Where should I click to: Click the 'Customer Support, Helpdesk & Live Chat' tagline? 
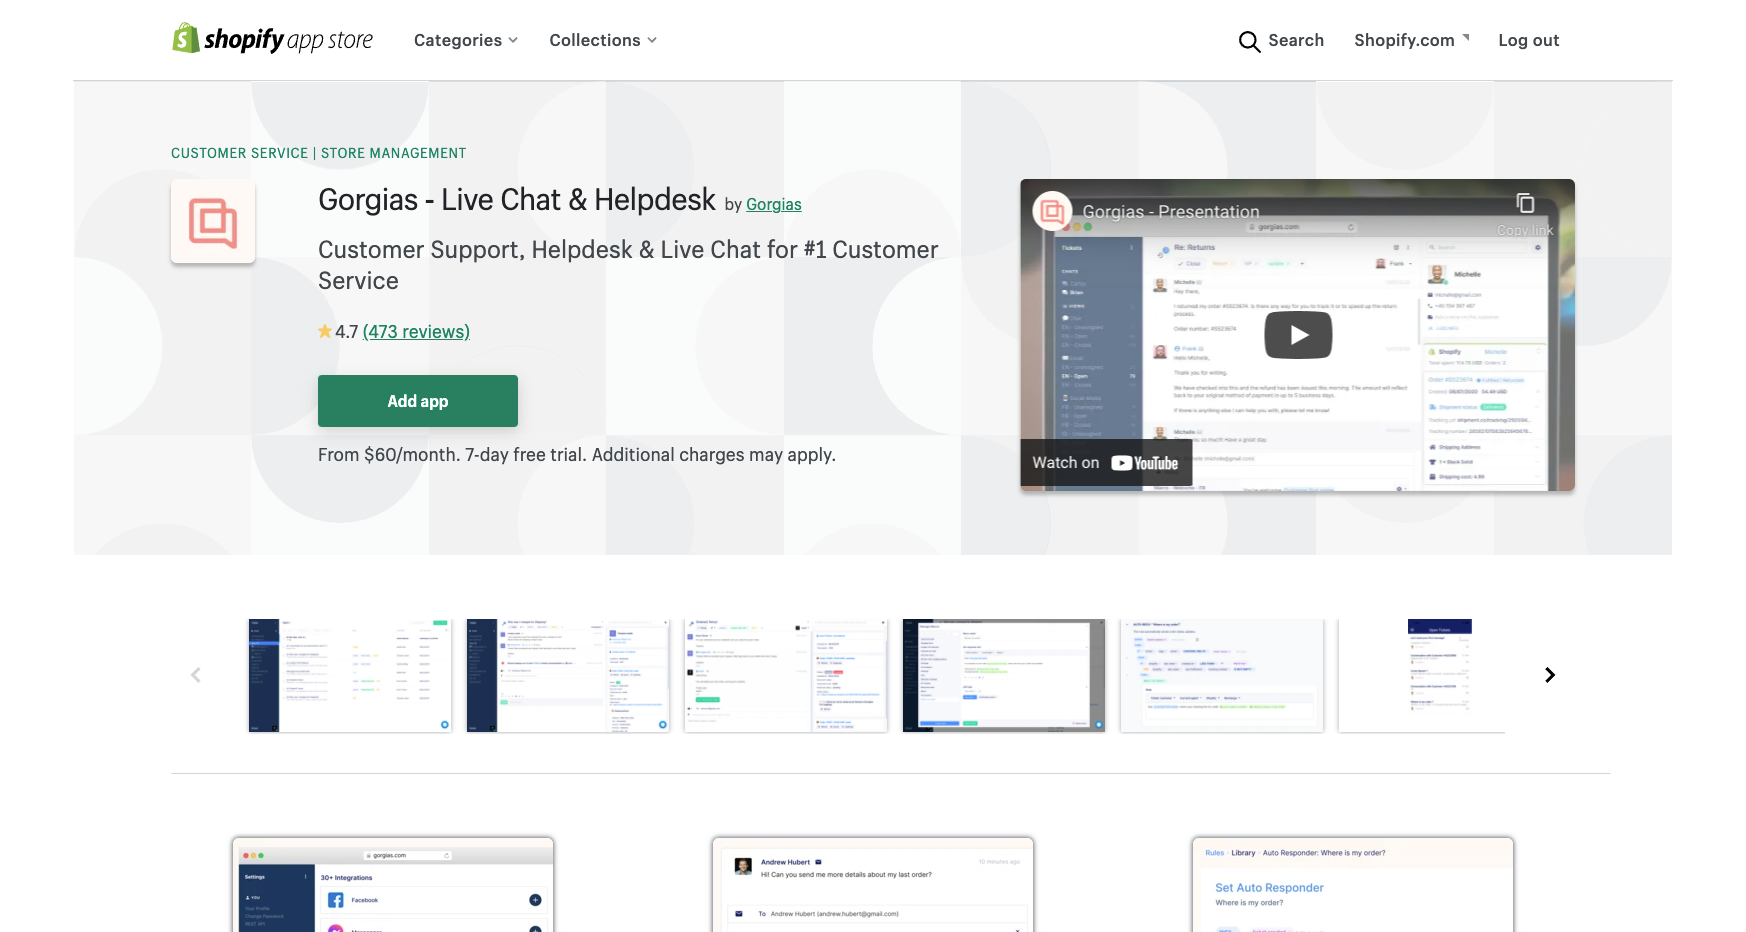[628, 265]
